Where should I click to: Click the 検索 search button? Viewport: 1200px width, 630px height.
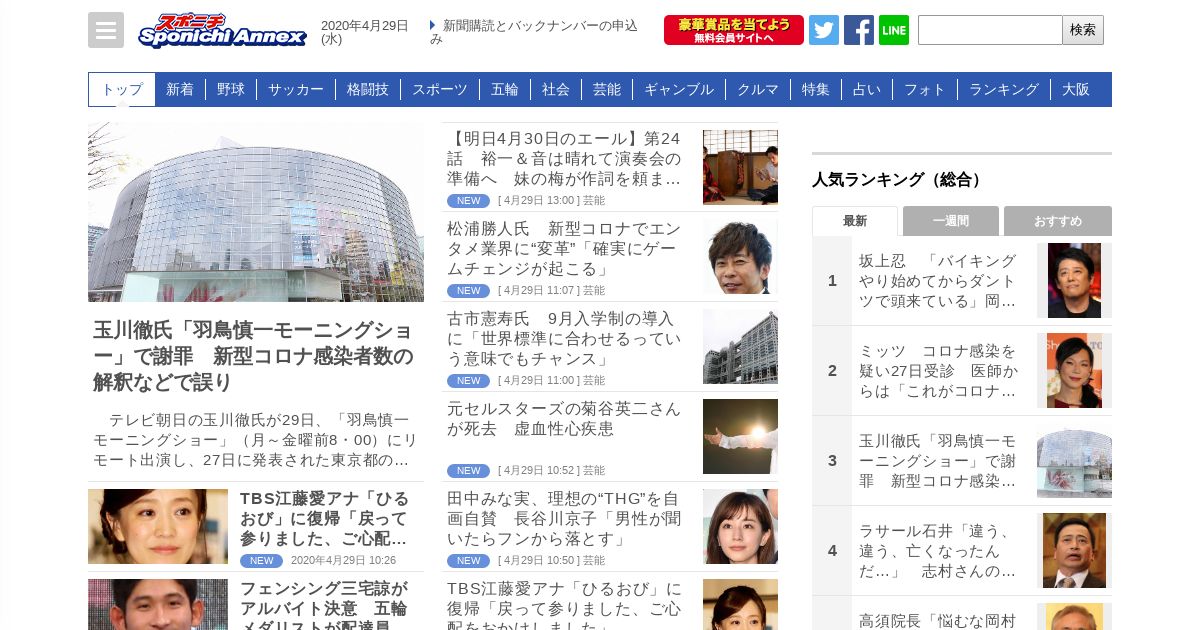pos(1083,30)
